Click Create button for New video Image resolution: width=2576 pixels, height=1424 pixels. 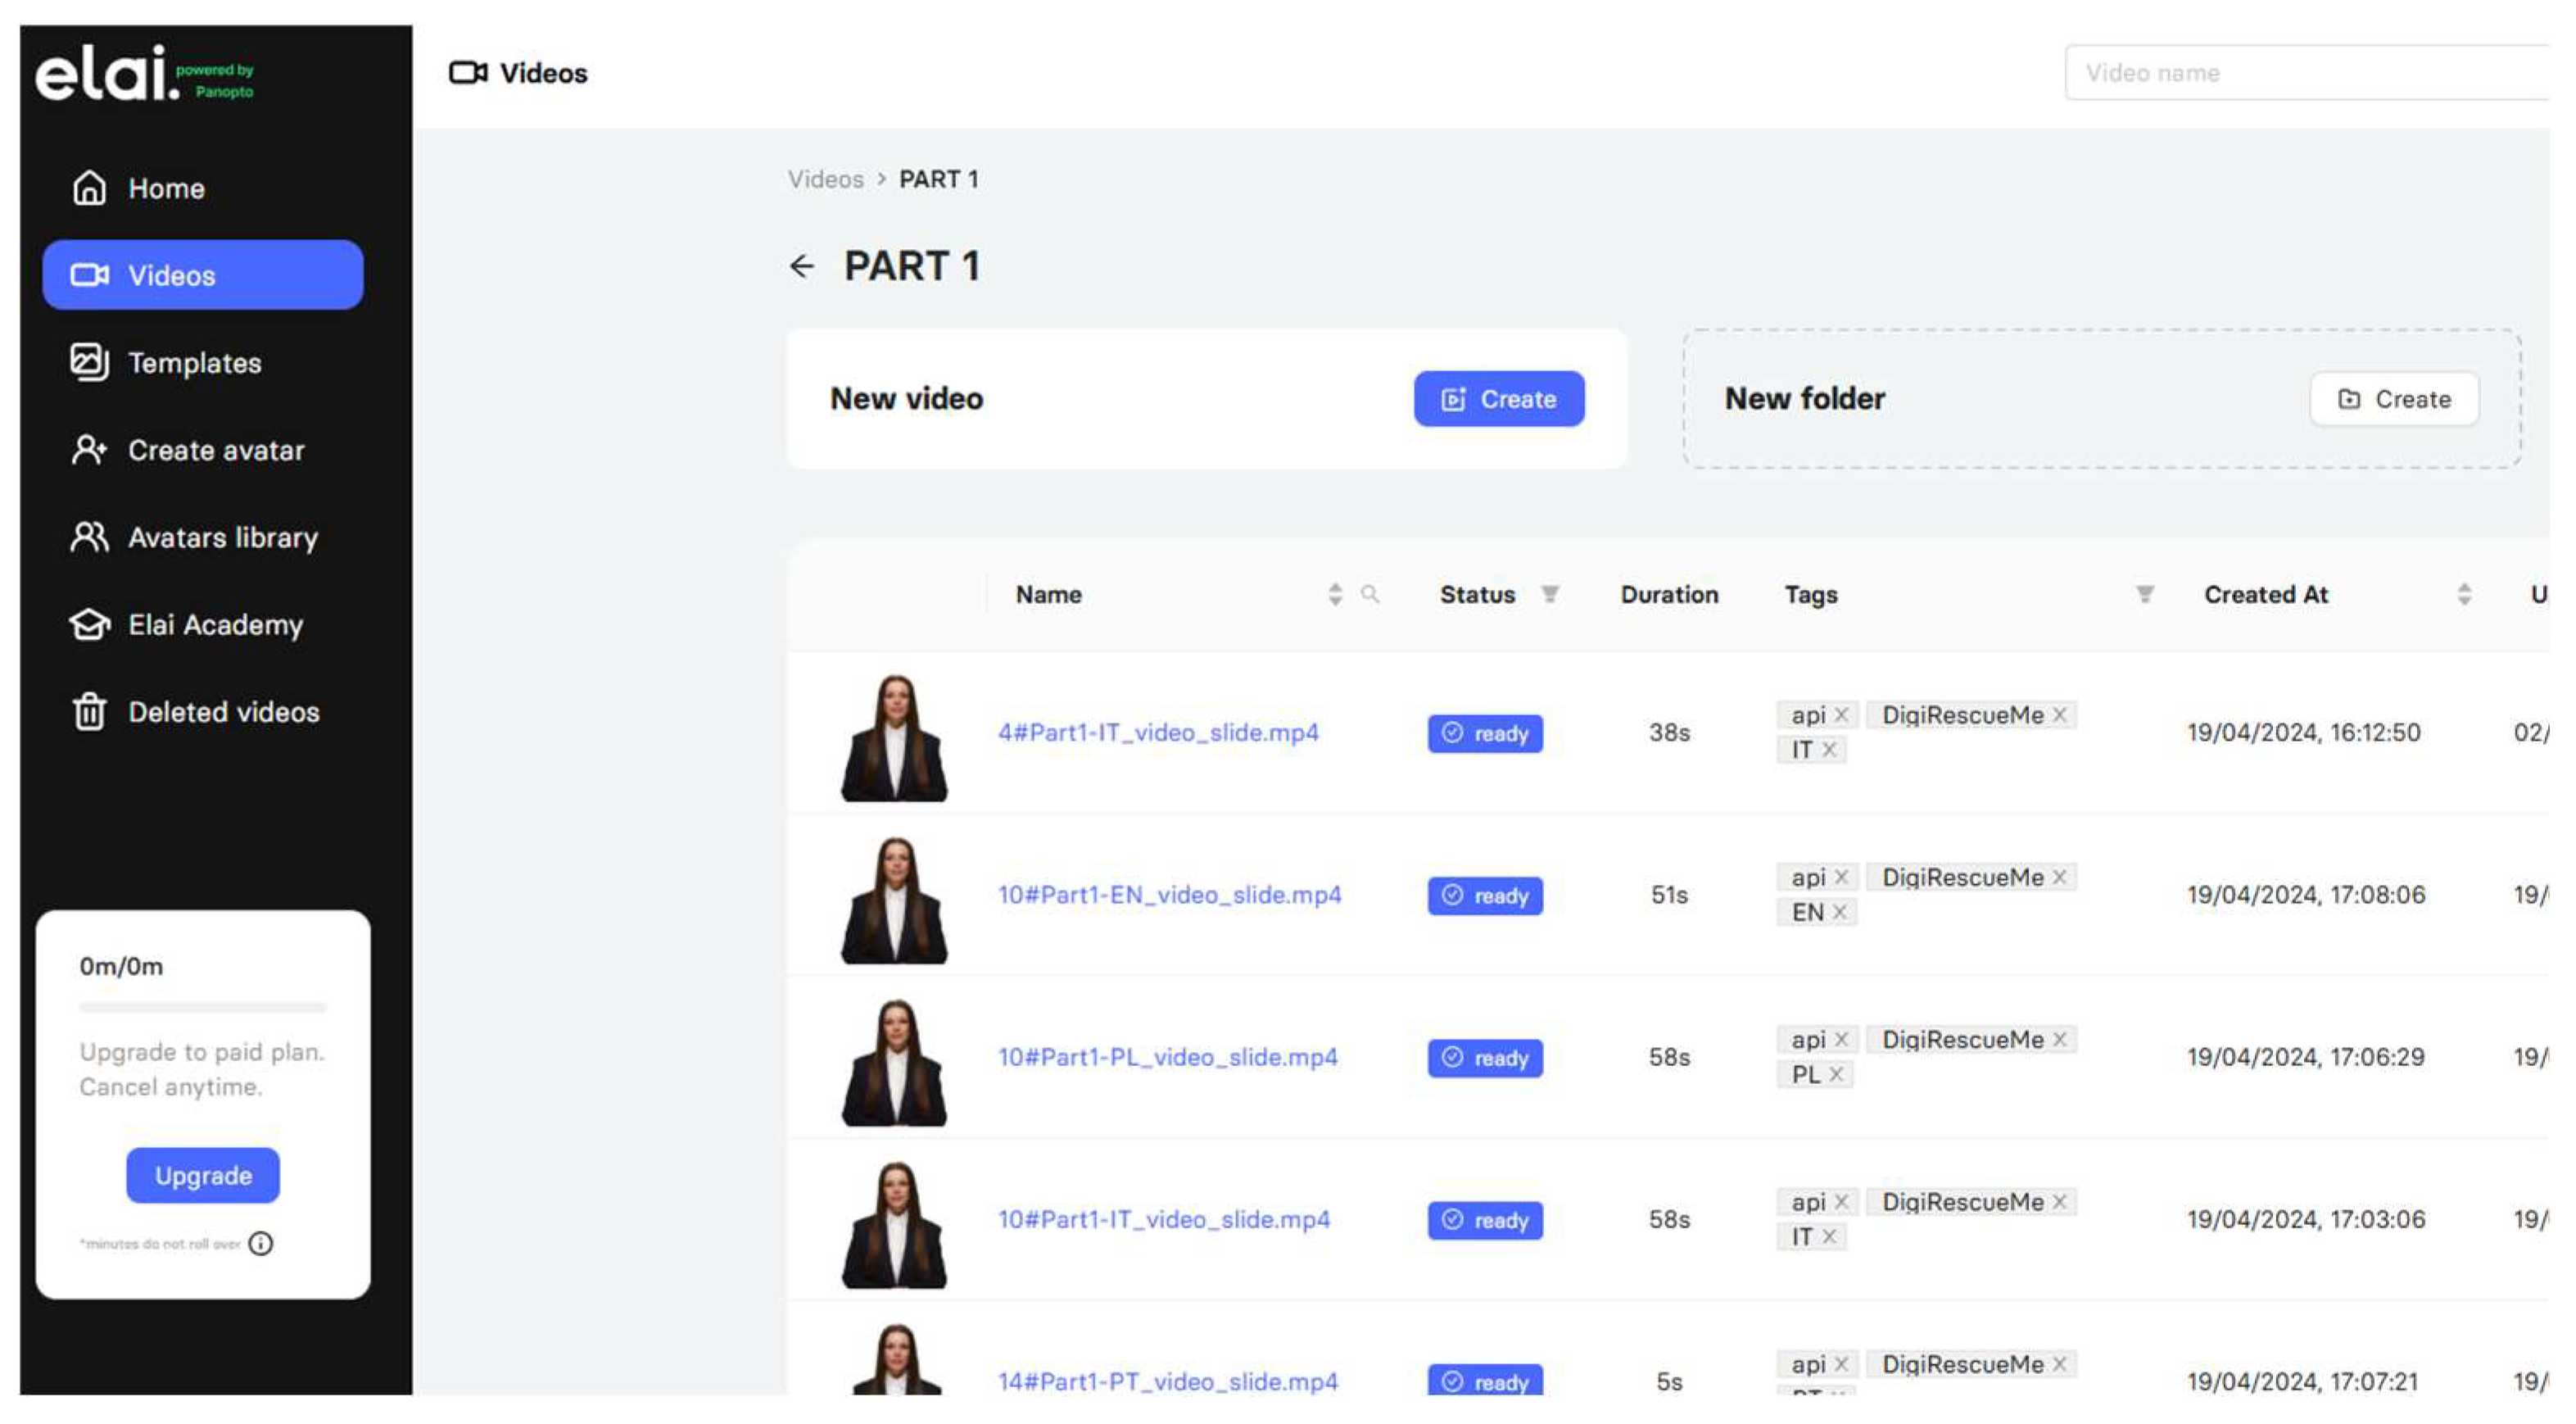pyautogui.click(x=1498, y=399)
